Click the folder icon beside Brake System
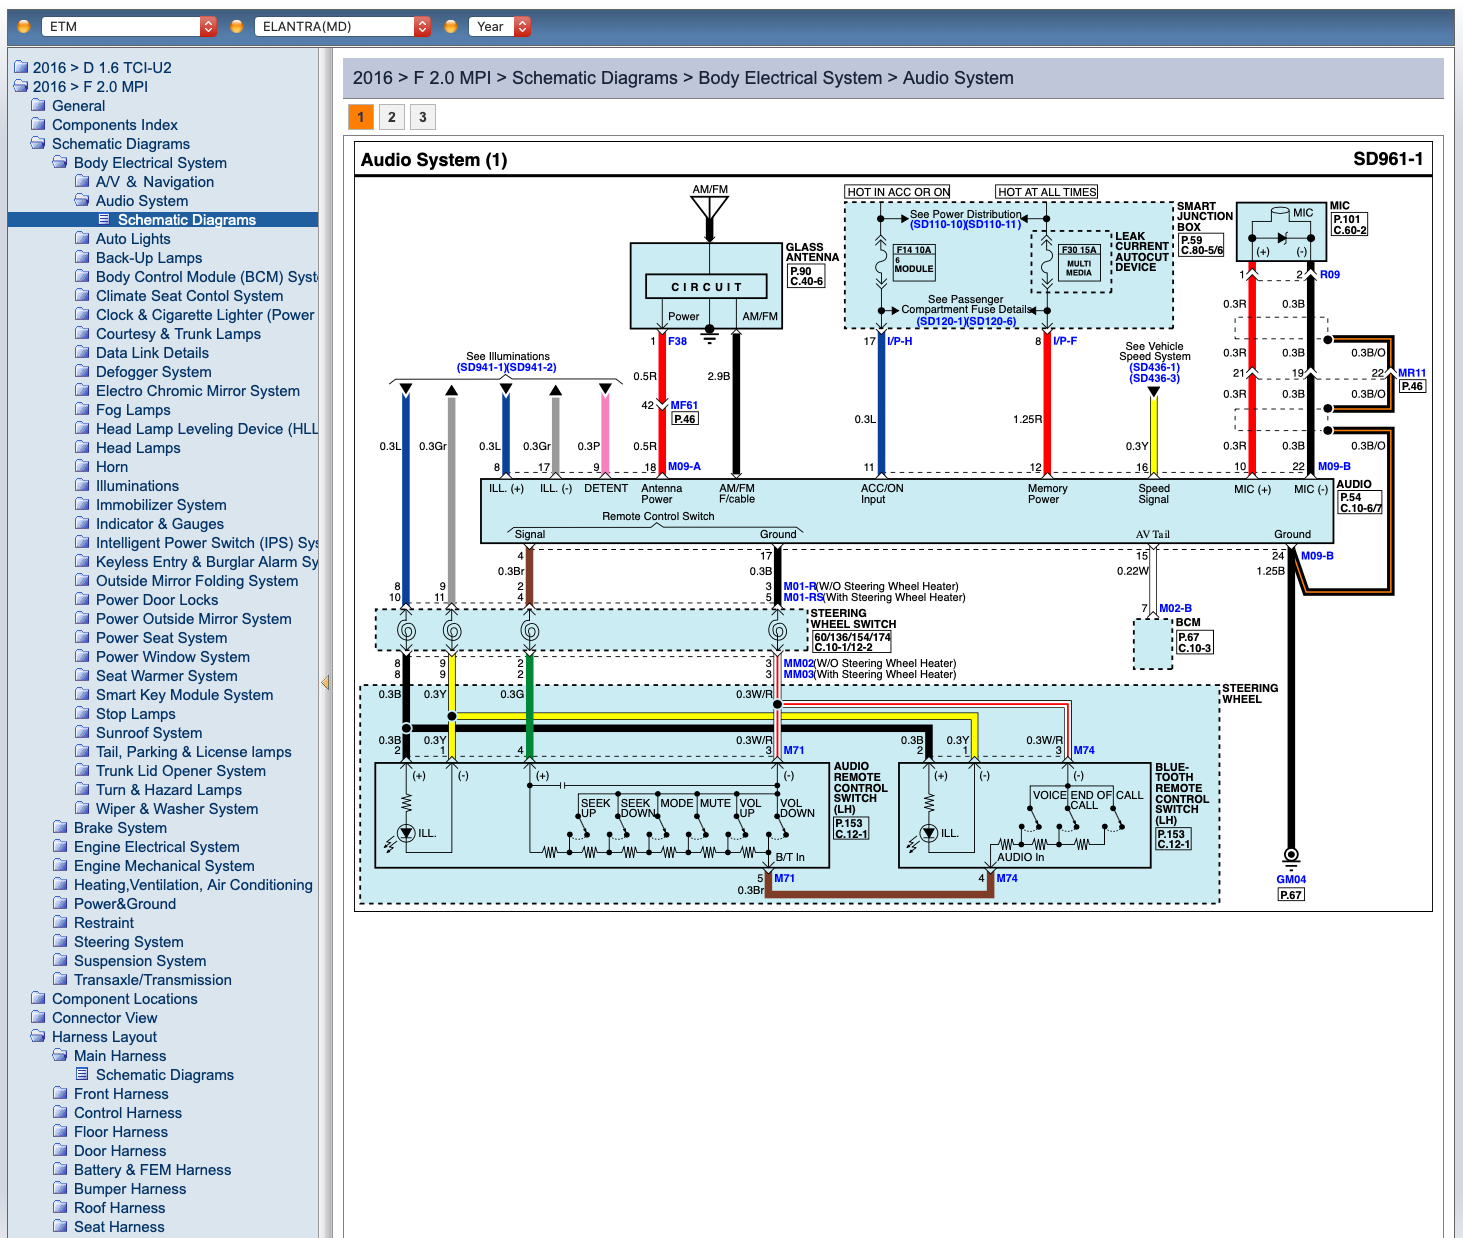 pos(60,827)
